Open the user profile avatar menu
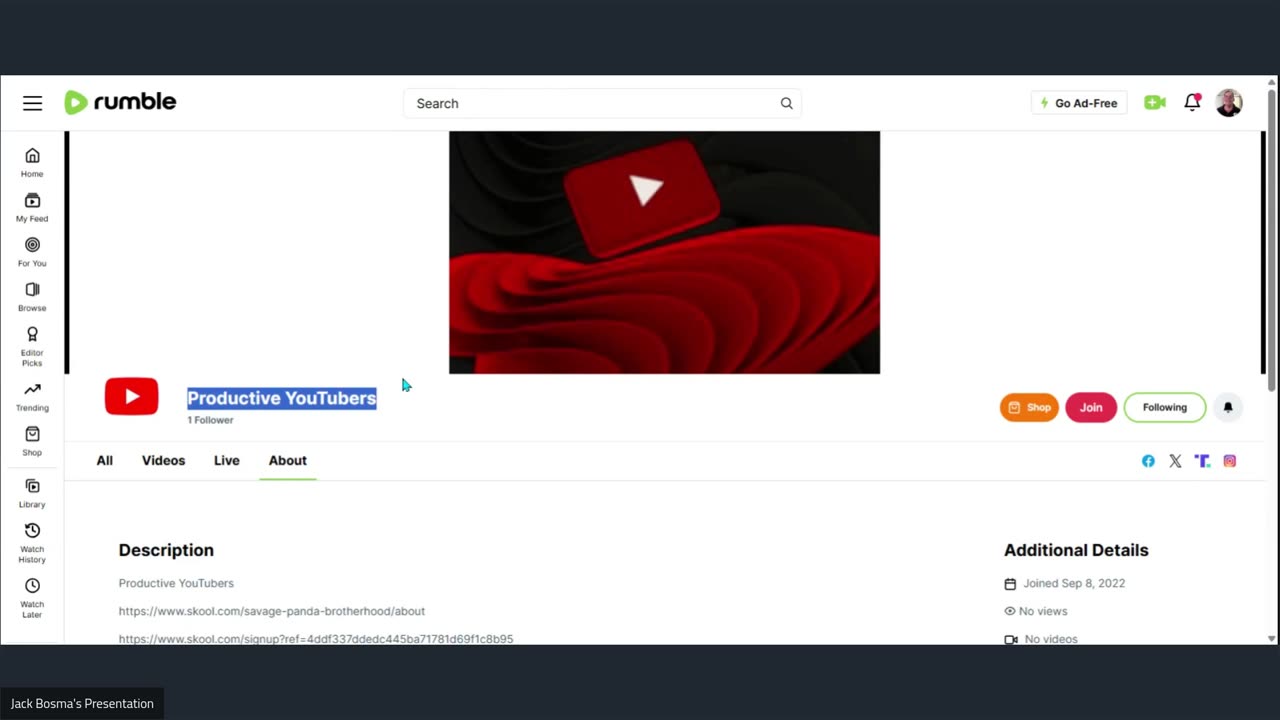Screen dimensions: 1280x720 click(x=1229, y=102)
